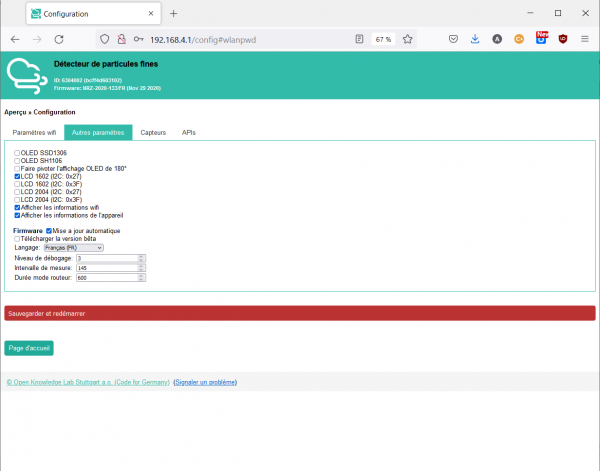The width and height of the screenshot is (600, 471).
Task: Open the Pocket save icon
Action: [x=453, y=39]
